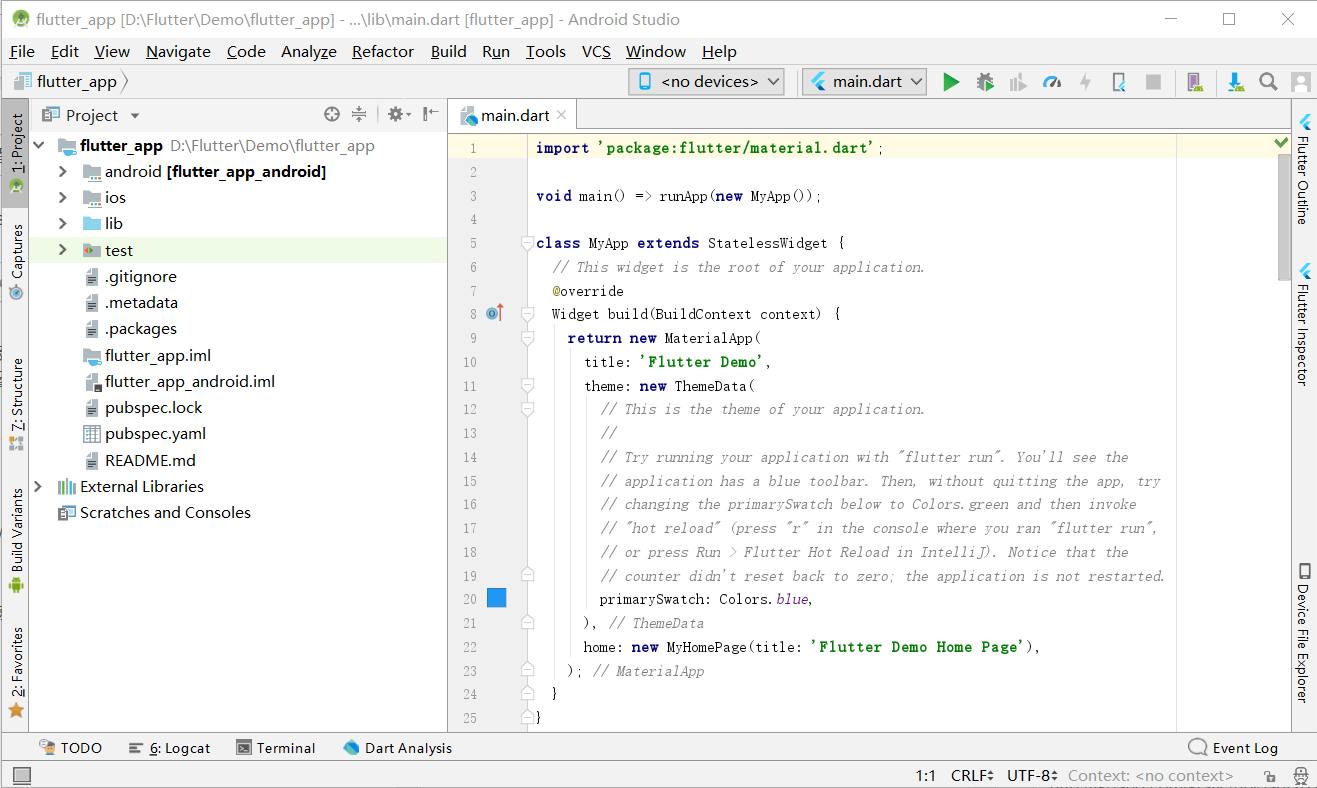The image size is (1317, 788).
Task: Click the flutter_app breadcrumb in navigation bar
Action: 66,82
